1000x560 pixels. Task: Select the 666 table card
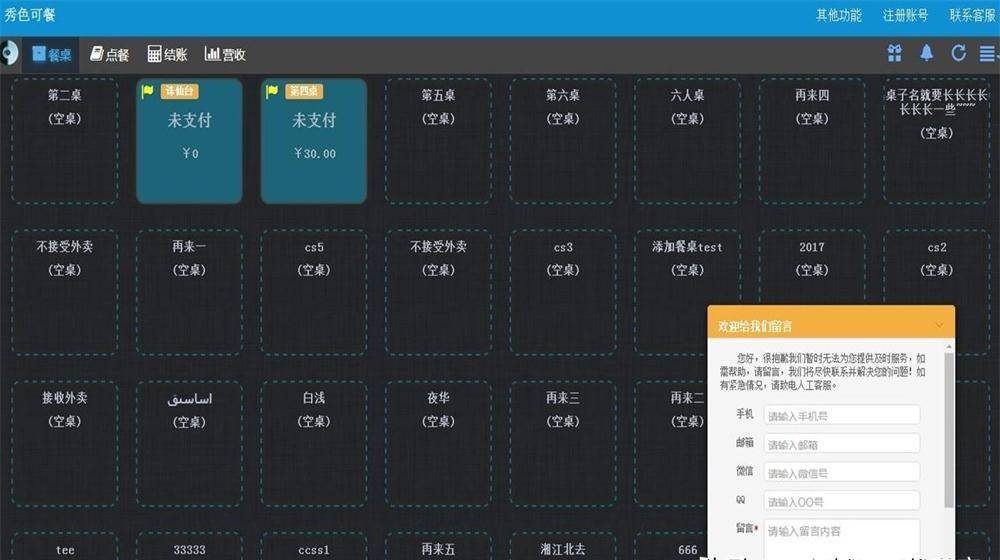tap(671, 547)
